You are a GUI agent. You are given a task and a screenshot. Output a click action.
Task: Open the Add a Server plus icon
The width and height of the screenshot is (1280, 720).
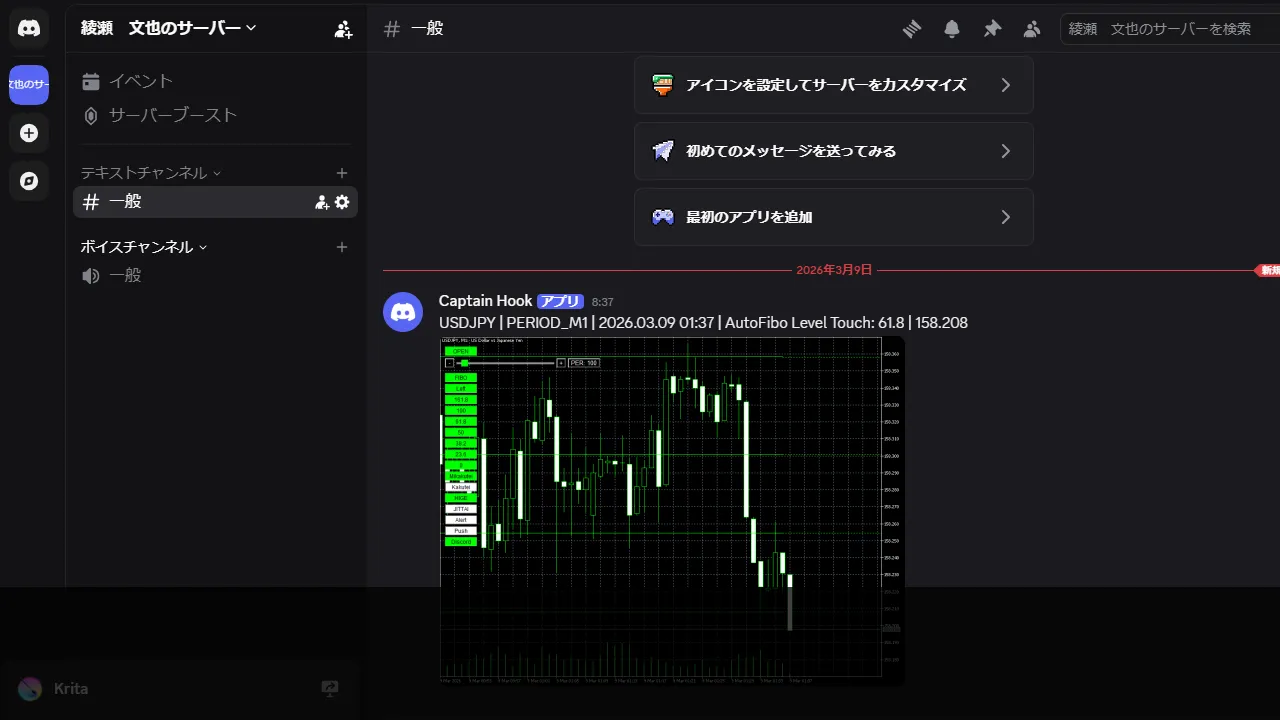(28, 132)
